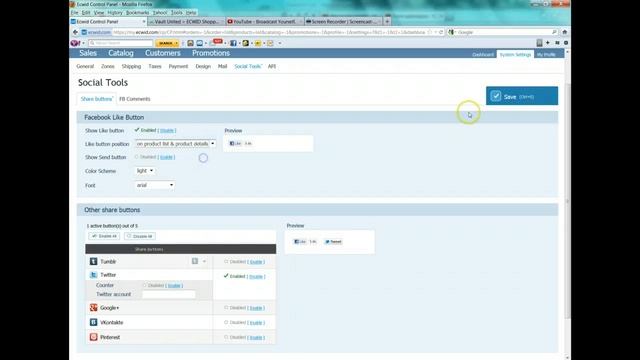Viewport: 640px width, 360px height.
Task: Switch to the Design settings tab
Action: pos(203,66)
